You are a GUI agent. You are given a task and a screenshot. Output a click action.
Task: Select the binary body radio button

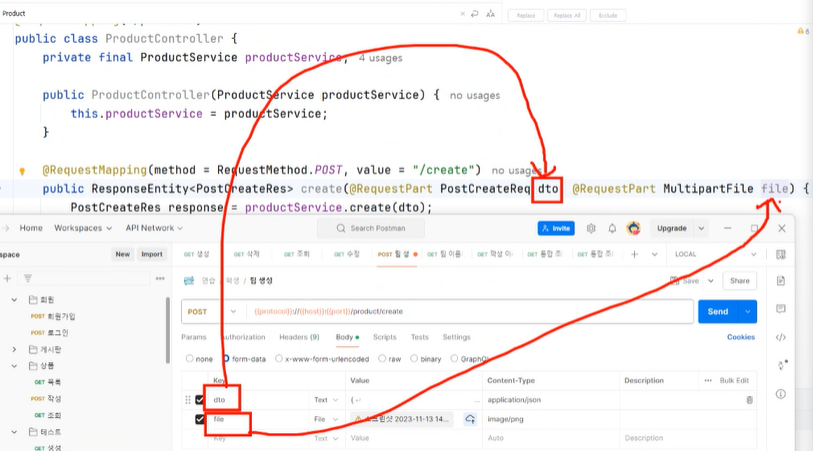tap(414, 359)
